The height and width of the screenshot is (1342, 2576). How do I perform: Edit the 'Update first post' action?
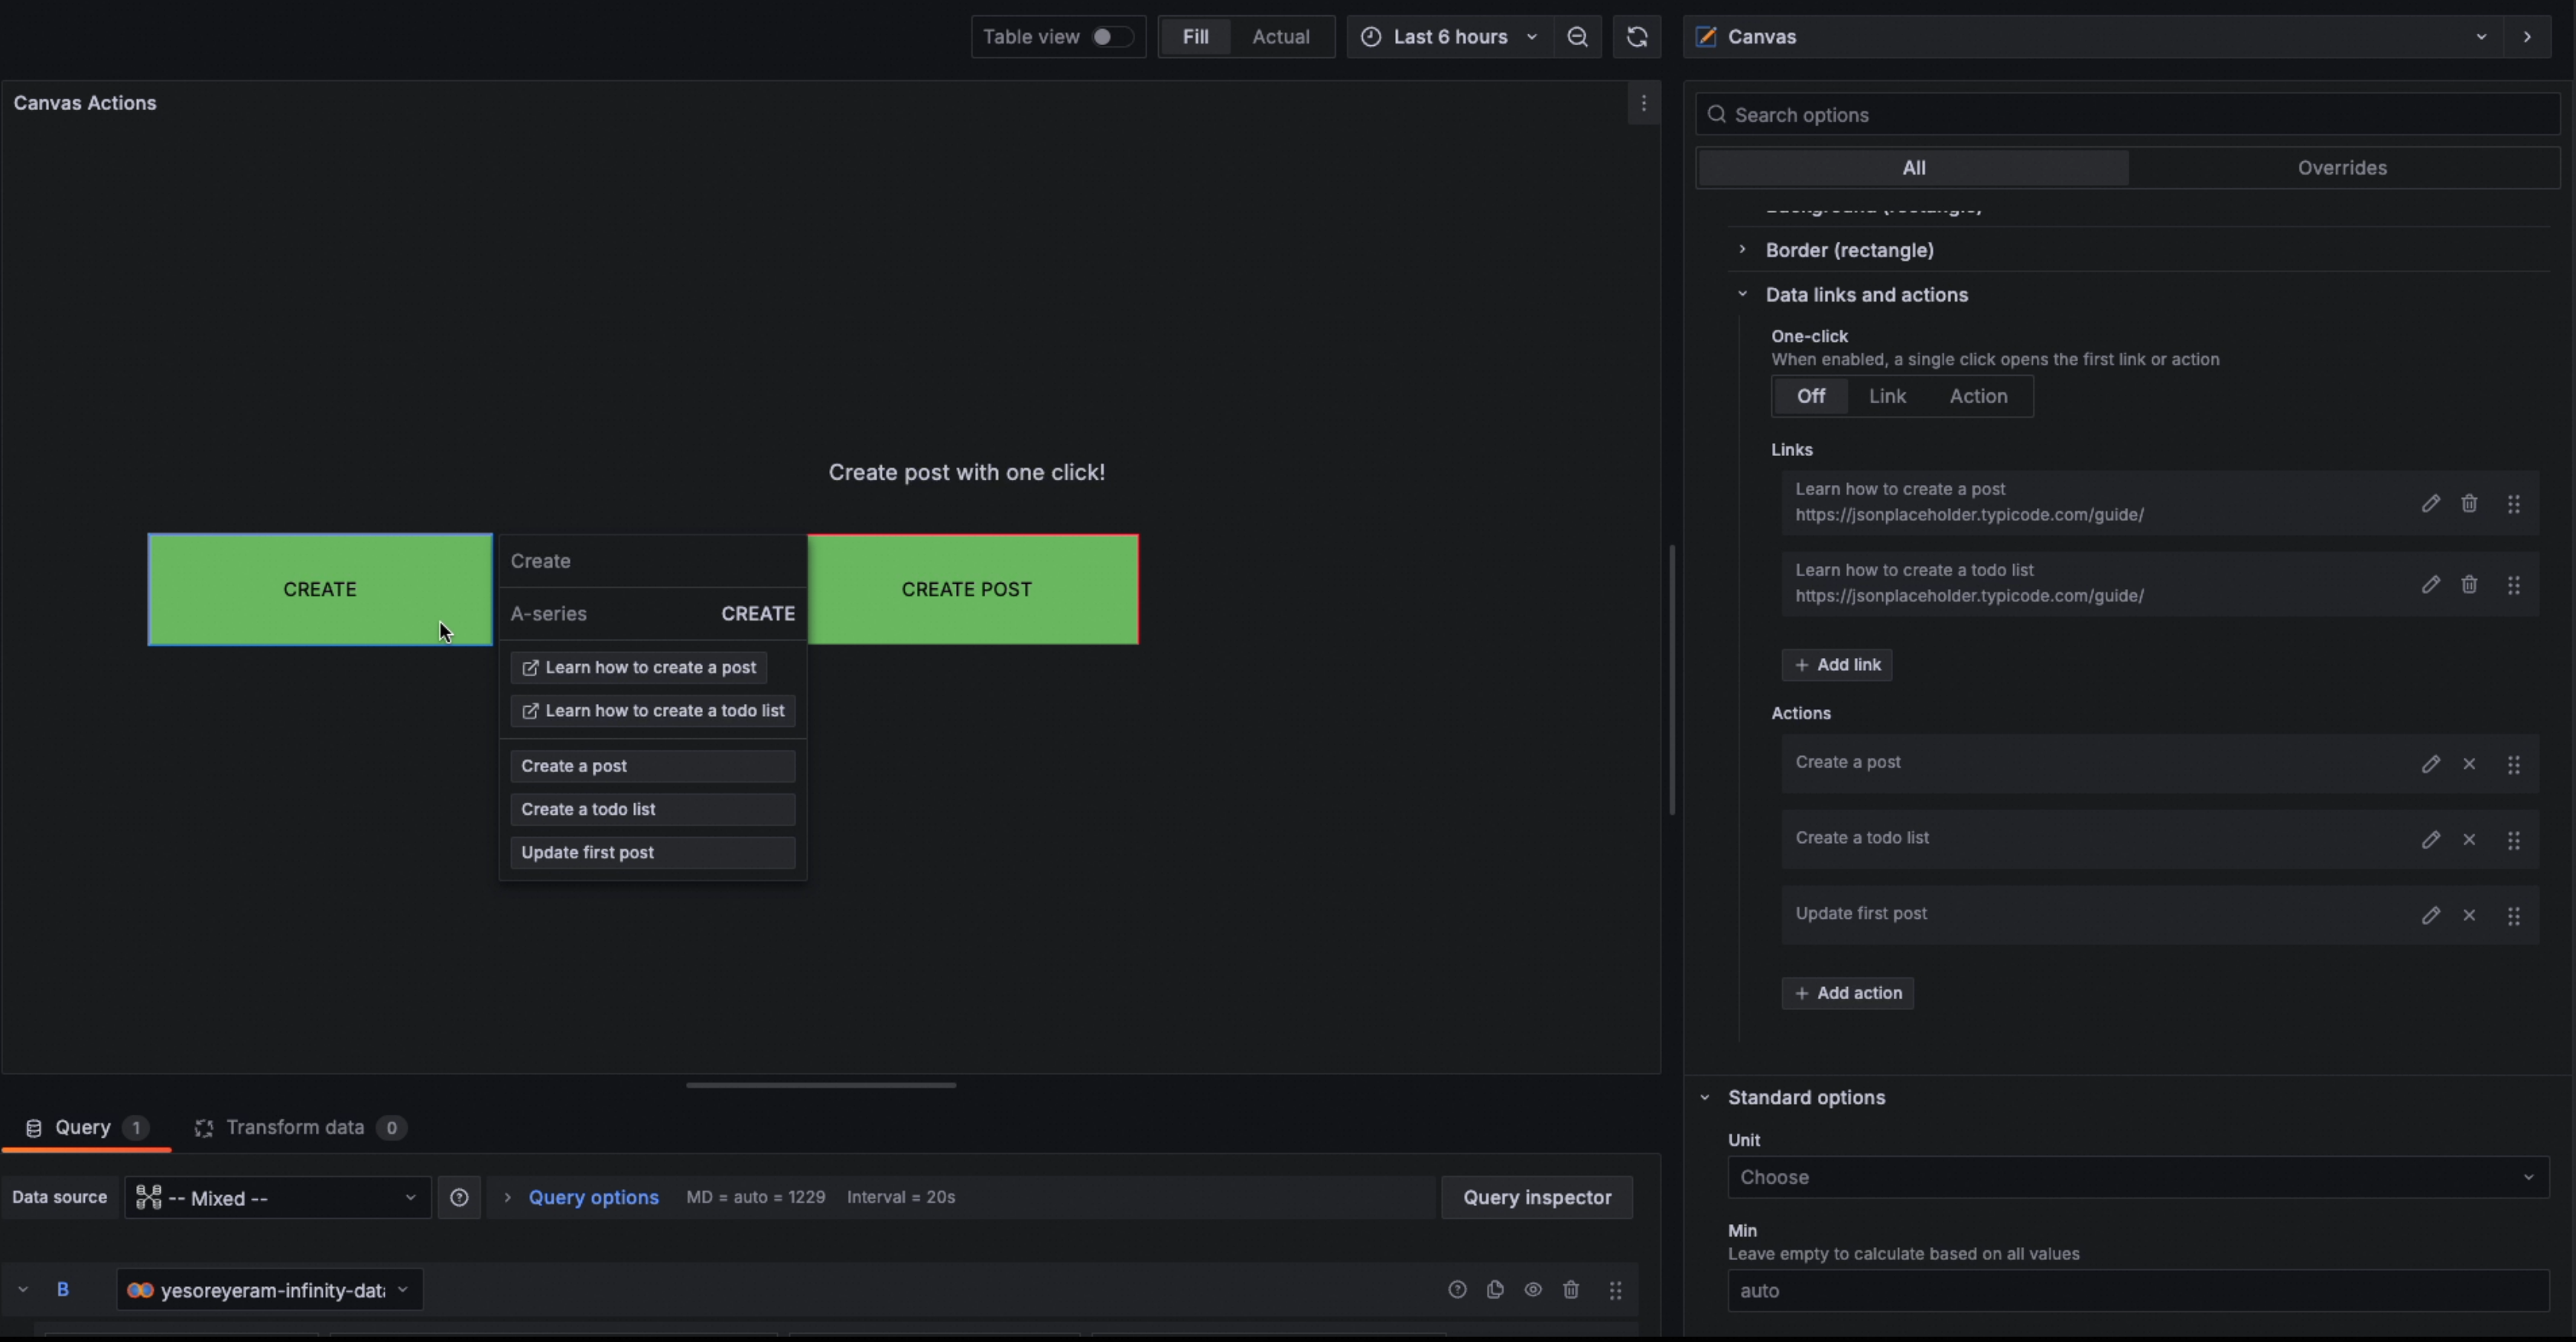[x=2430, y=915]
